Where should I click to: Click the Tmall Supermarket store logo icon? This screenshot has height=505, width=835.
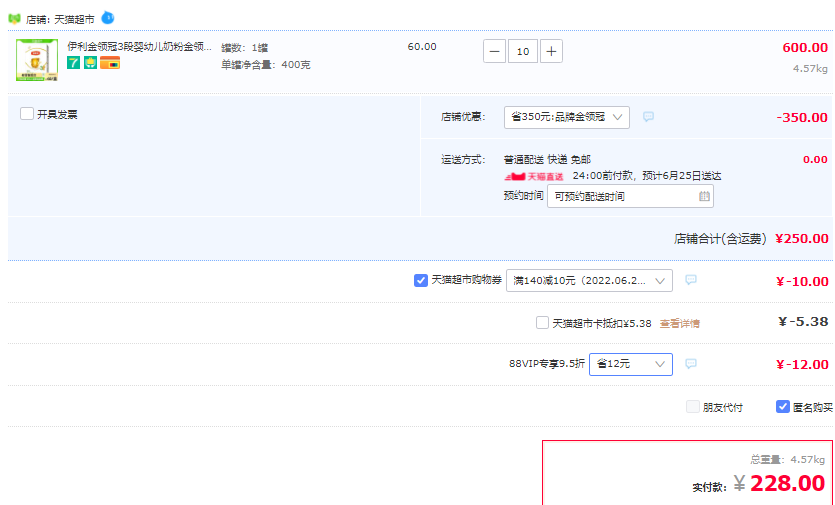(14, 19)
